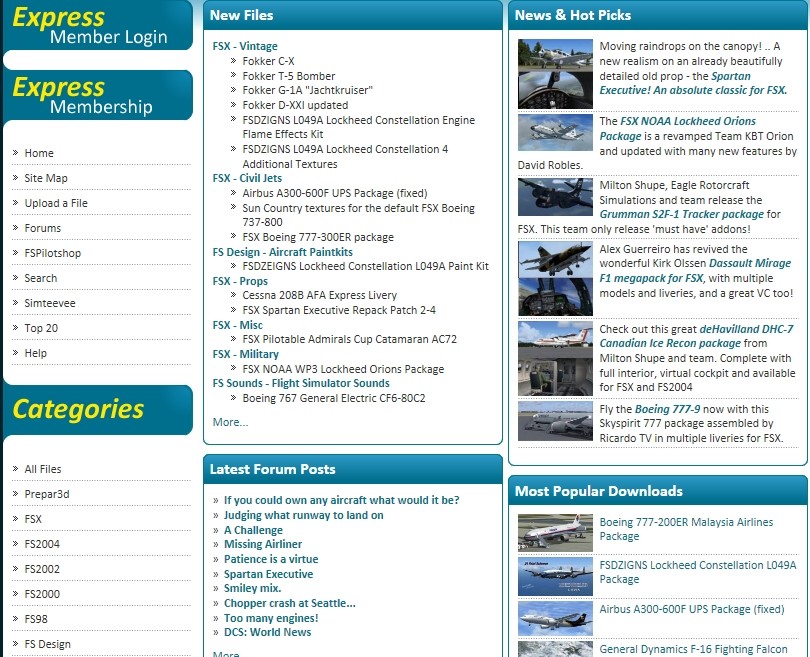Visit FSPilotshop from the sidebar
Image resolution: width=810 pixels, height=657 pixels.
[x=53, y=253]
